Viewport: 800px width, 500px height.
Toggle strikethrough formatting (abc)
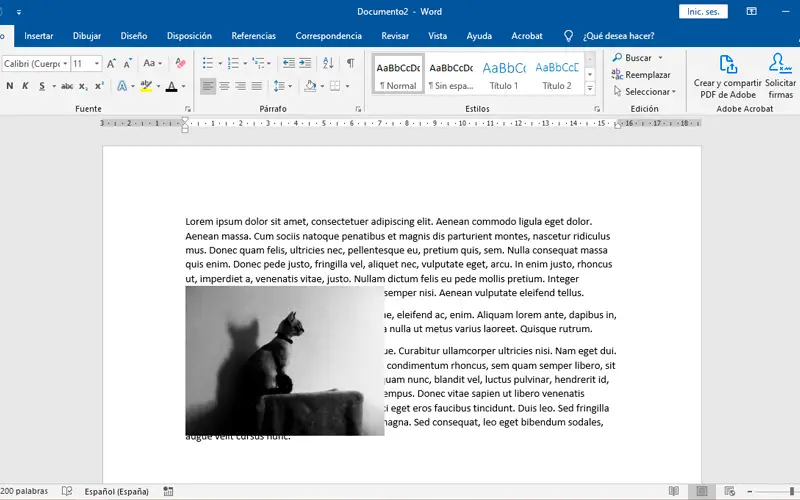(66, 87)
